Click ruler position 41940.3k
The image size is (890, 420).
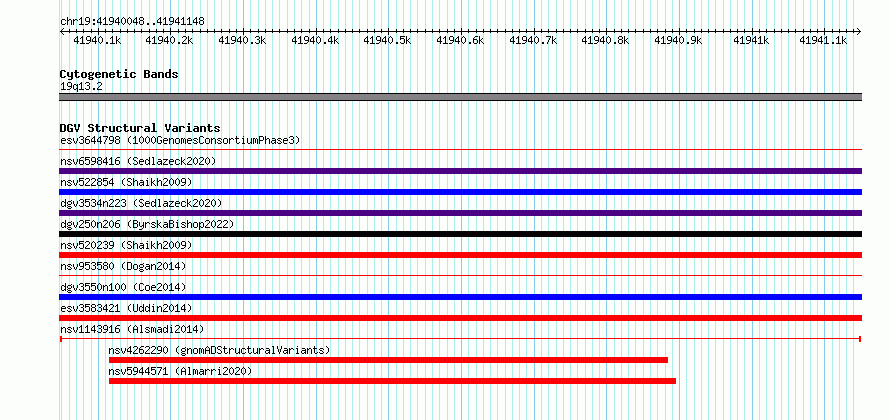(242, 40)
